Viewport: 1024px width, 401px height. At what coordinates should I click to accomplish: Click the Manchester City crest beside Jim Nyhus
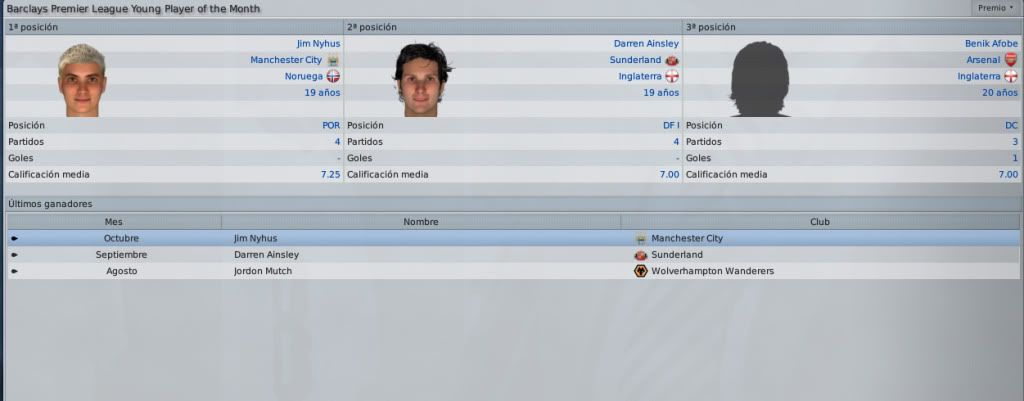tap(333, 60)
